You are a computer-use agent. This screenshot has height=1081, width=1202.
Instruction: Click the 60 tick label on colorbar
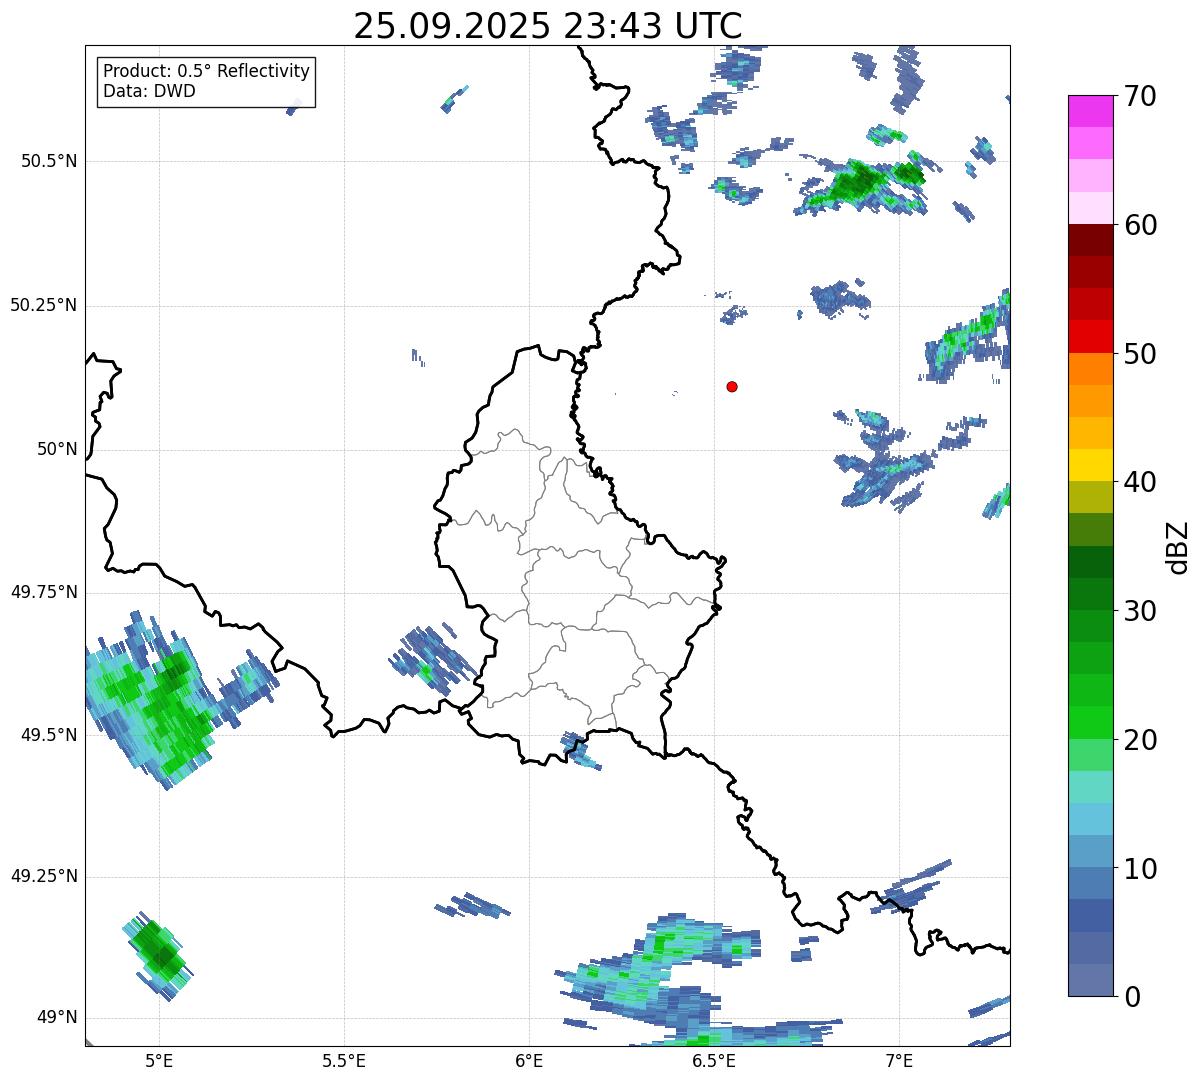(1140, 225)
